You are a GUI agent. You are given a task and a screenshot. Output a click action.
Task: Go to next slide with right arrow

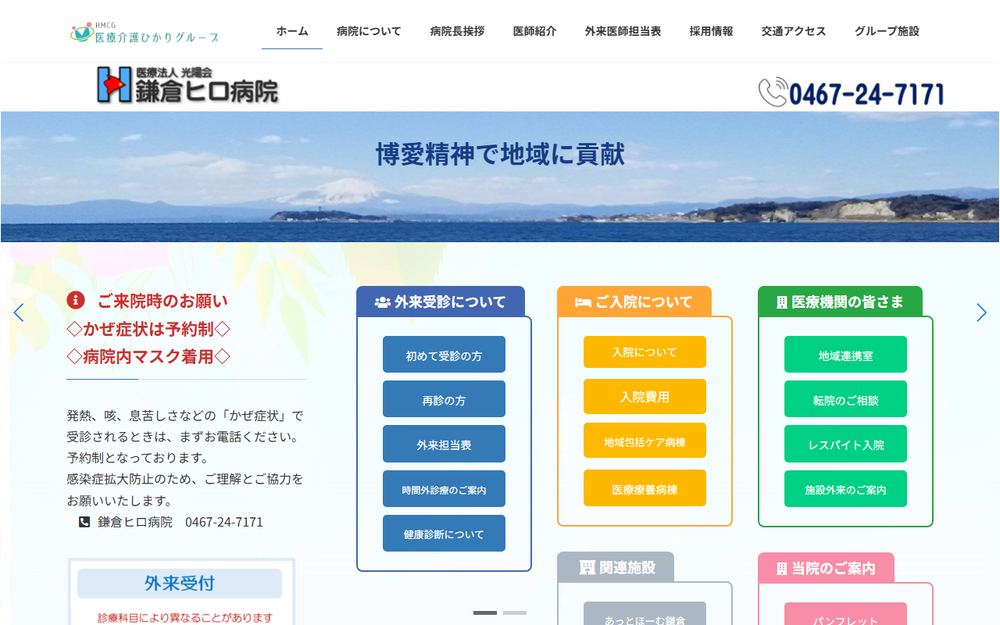981,312
